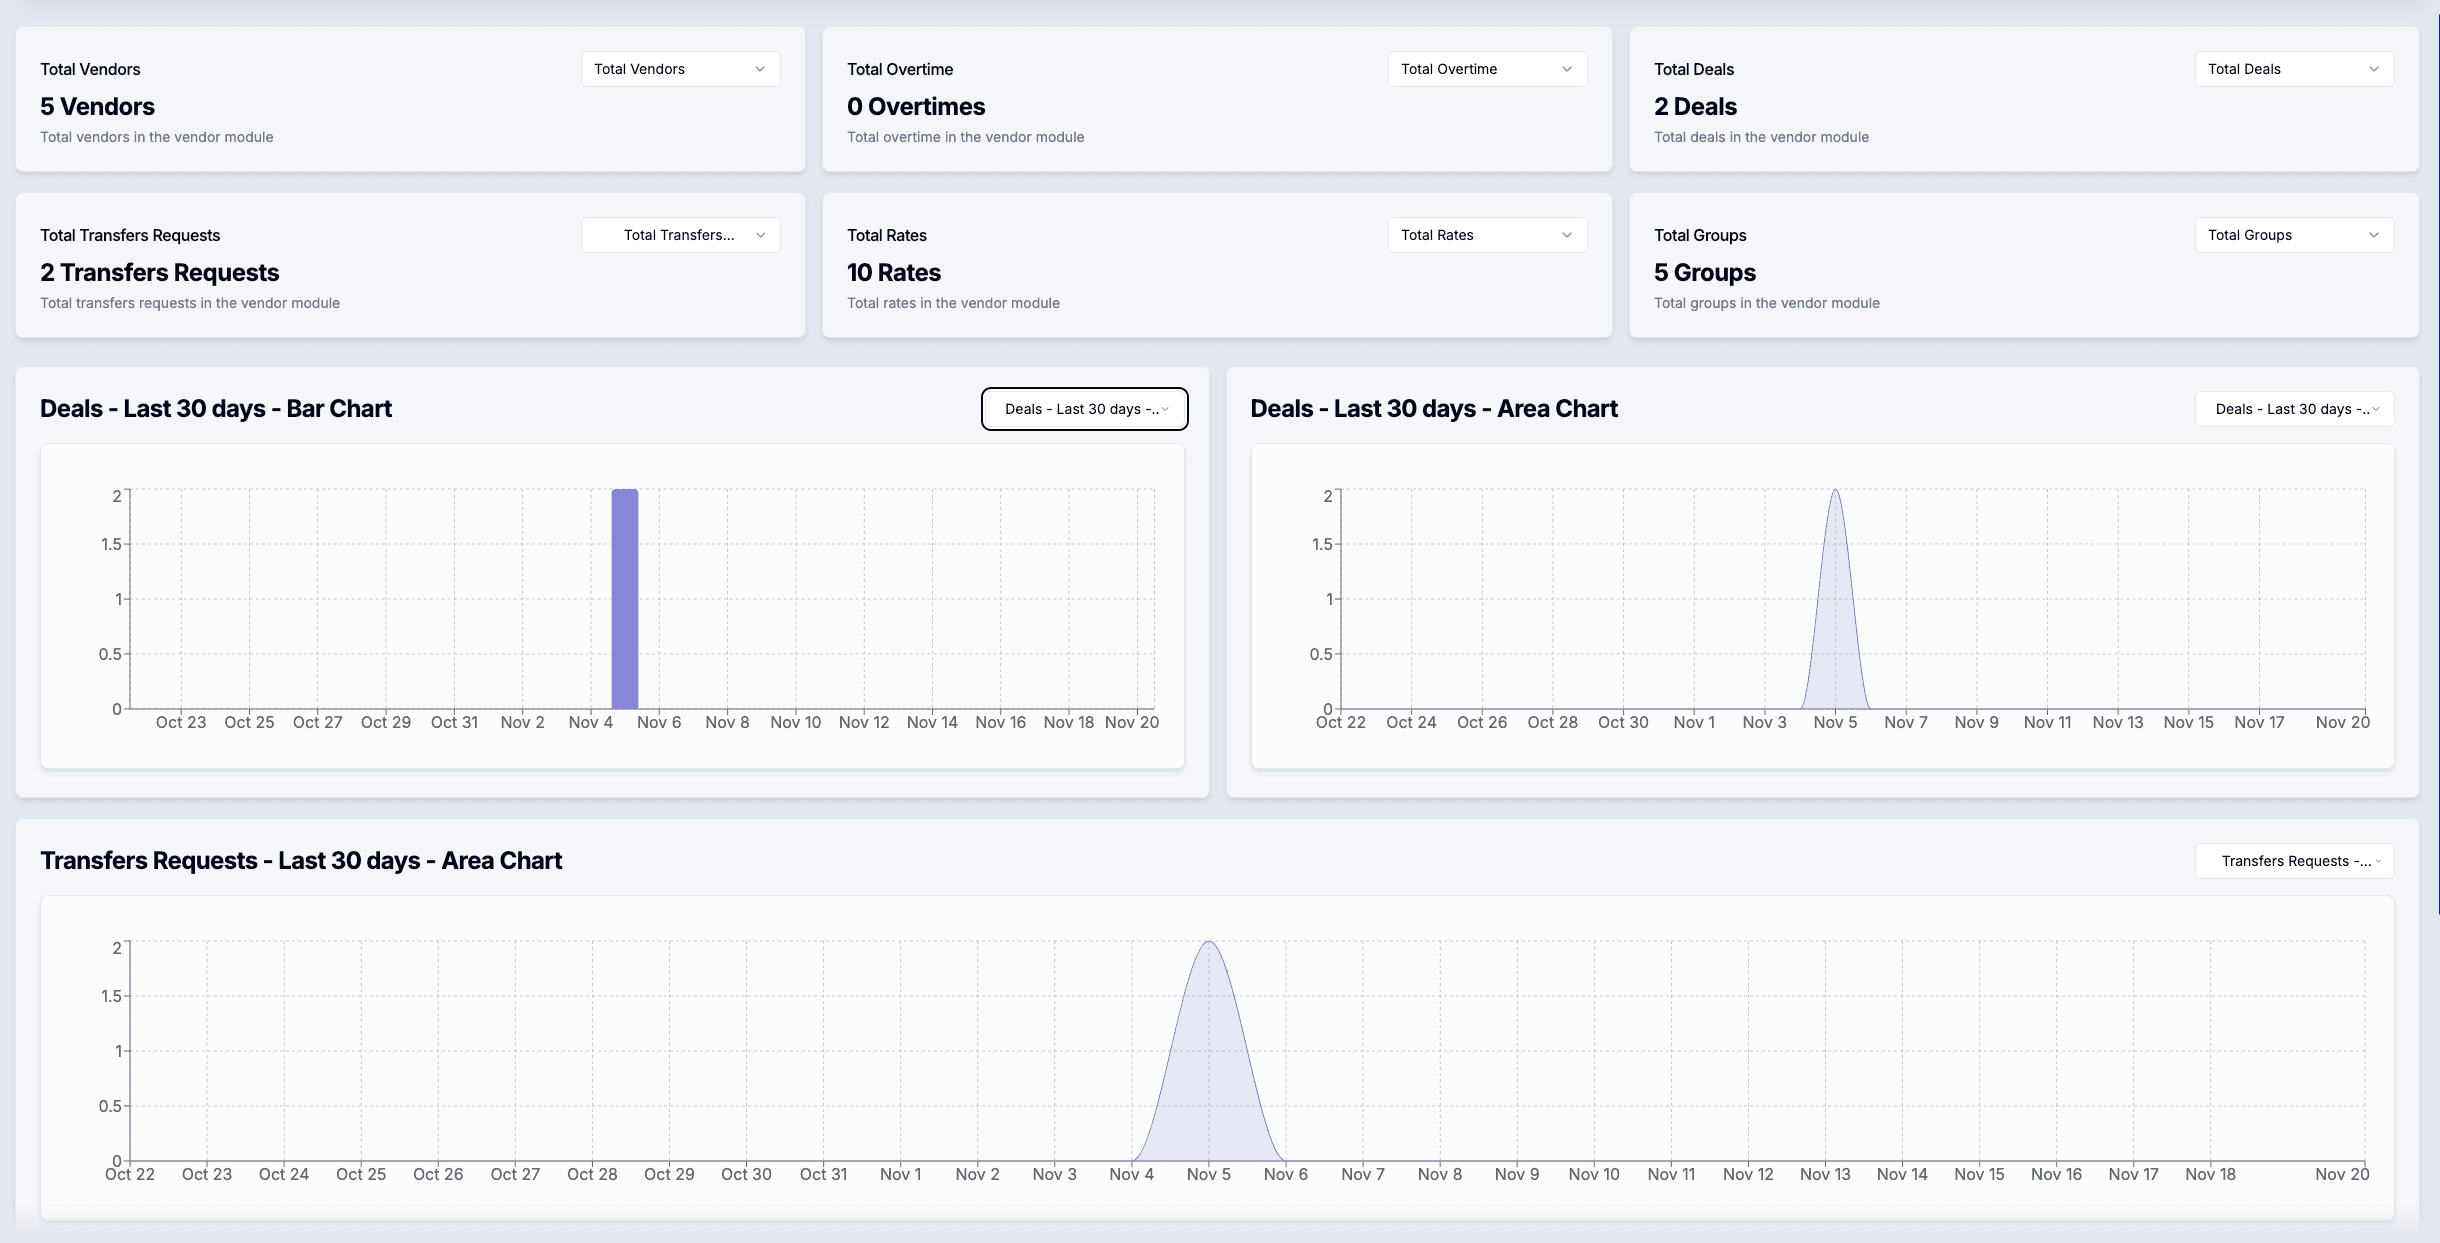Expand the Transfers Requests chart selector
This screenshot has height=1243, width=2440.
(x=2293, y=860)
